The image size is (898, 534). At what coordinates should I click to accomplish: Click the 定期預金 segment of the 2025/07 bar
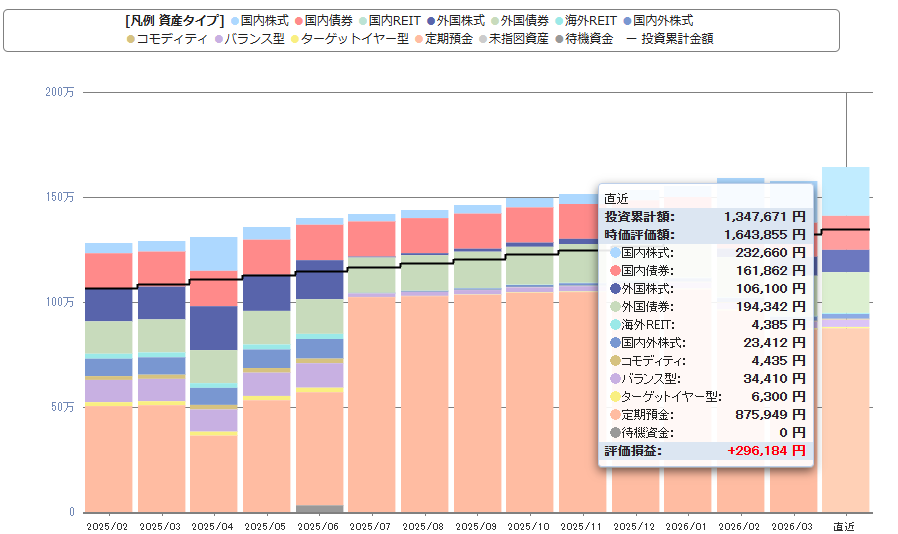370,400
